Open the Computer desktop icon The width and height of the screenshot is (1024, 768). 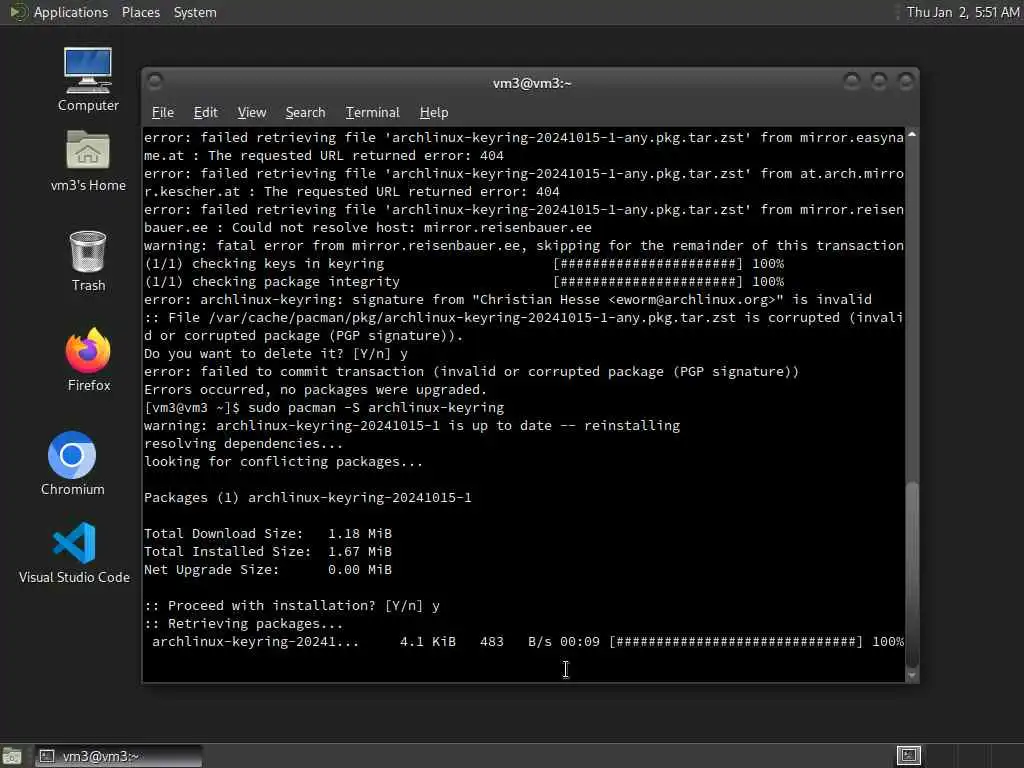pyautogui.click(x=88, y=80)
